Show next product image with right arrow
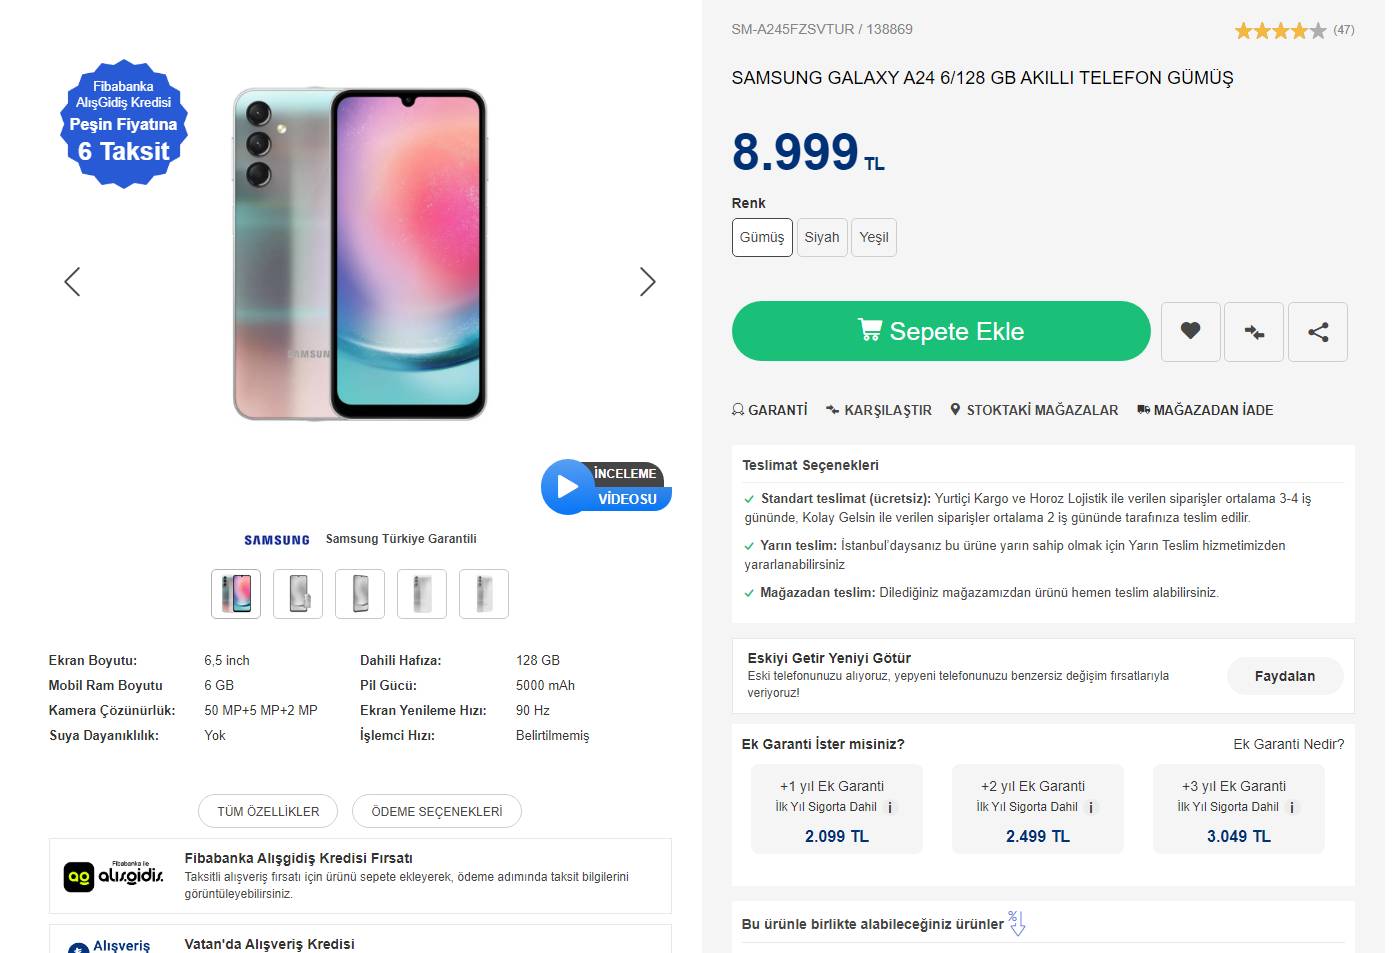1395x953 pixels. point(647,282)
